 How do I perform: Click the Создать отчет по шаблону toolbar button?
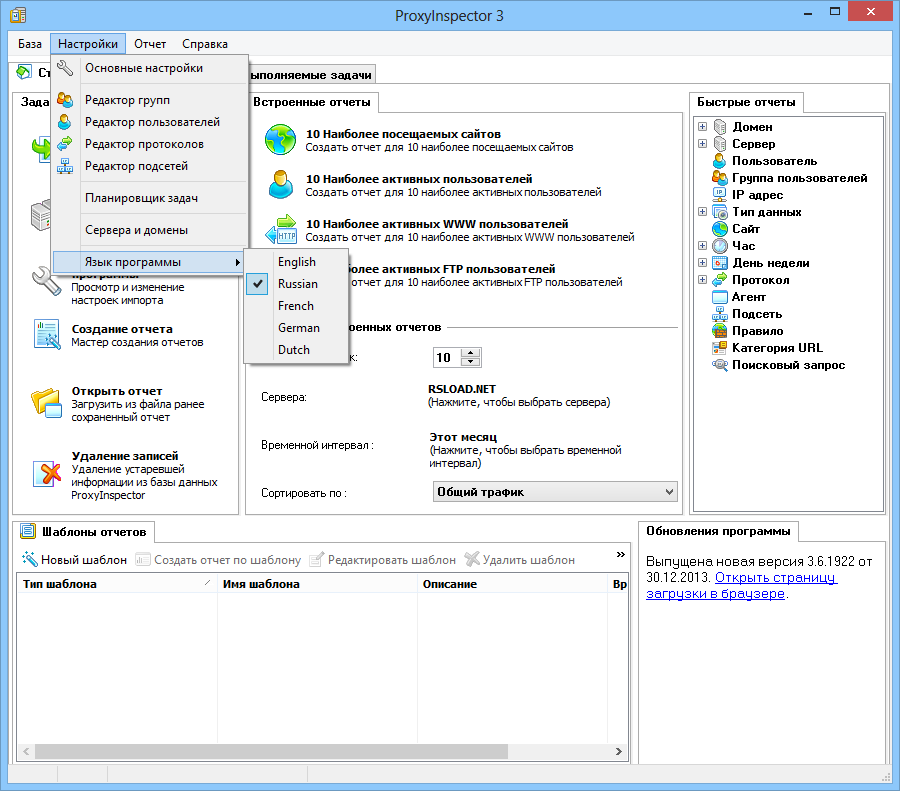click(218, 559)
